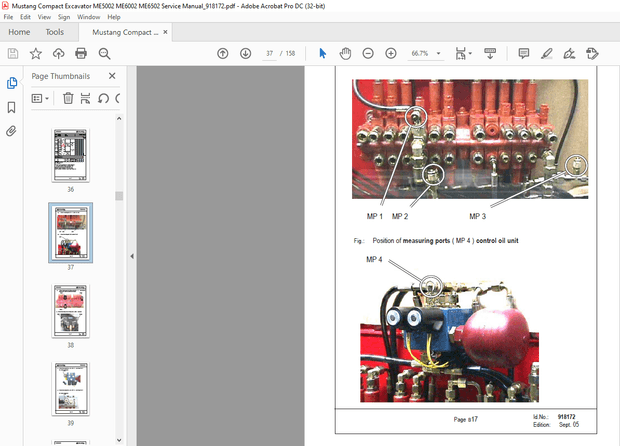Rotate page counterclockwise in thumbnails panel
The height and width of the screenshot is (446, 620).
pyautogui.click(x=103, y=98)
